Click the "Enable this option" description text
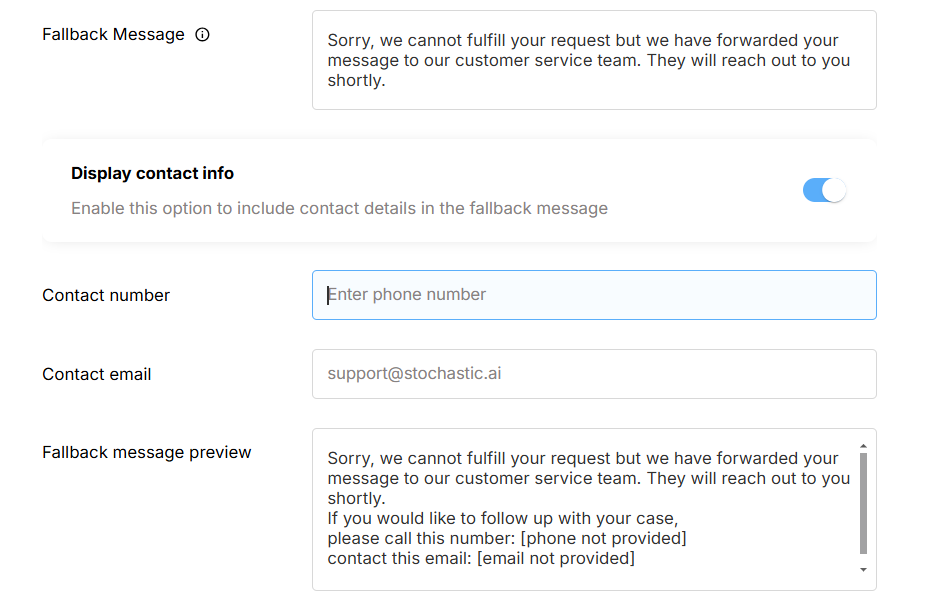Image resolution: width=931 pixels, height=610 pixels. tap(339, 208)
